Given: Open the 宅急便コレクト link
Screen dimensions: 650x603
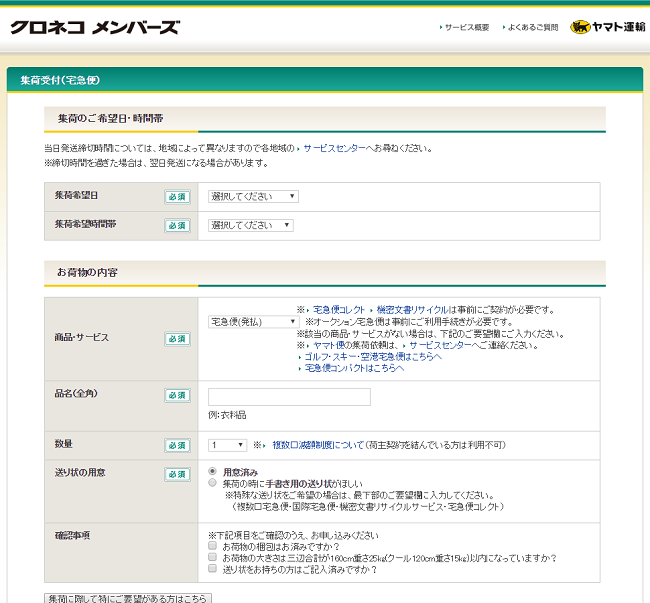Looking at the screenshot, I should coord(339,310).
